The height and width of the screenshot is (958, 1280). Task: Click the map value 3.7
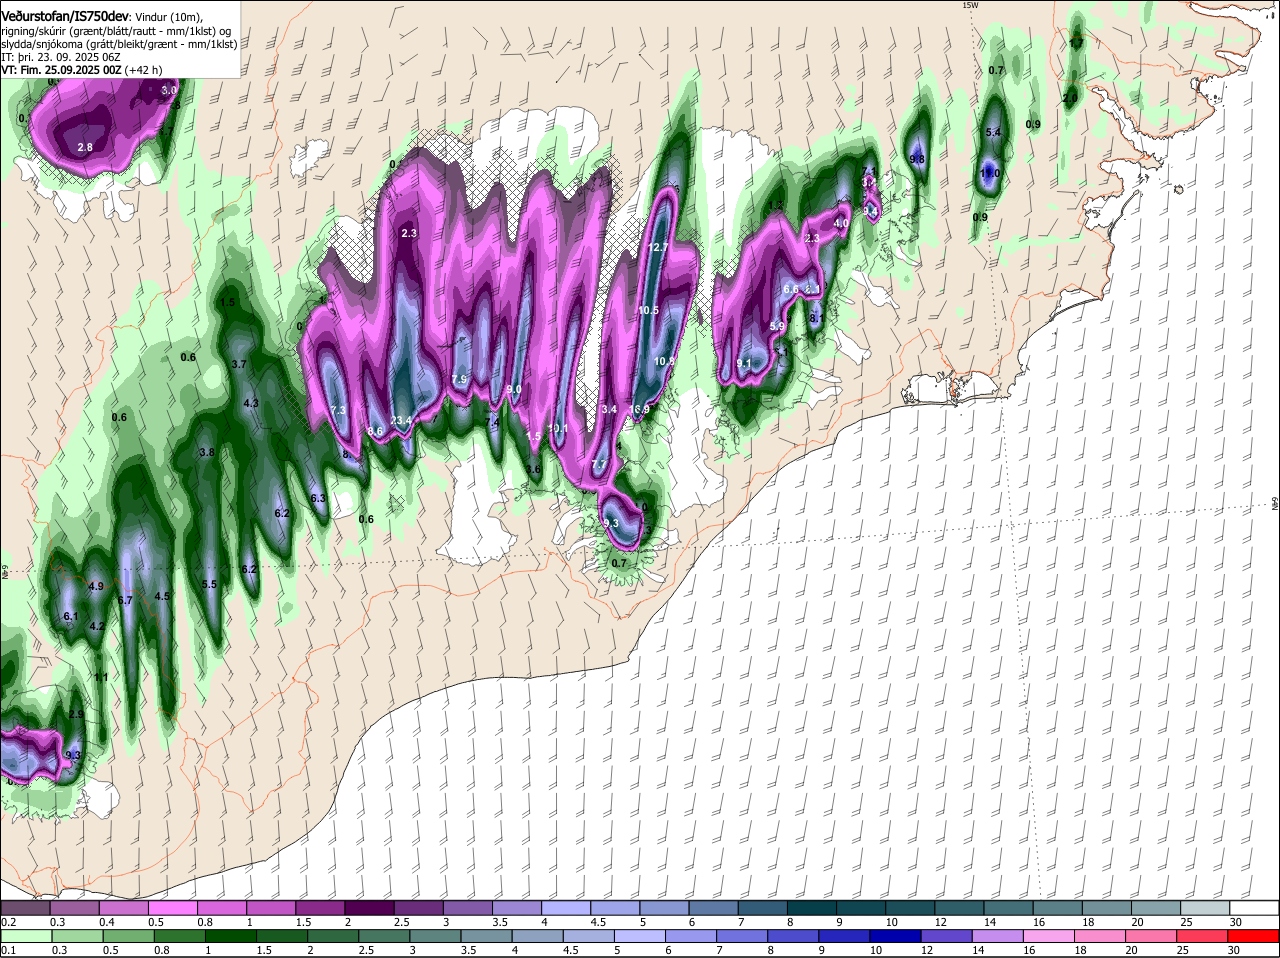239,364
